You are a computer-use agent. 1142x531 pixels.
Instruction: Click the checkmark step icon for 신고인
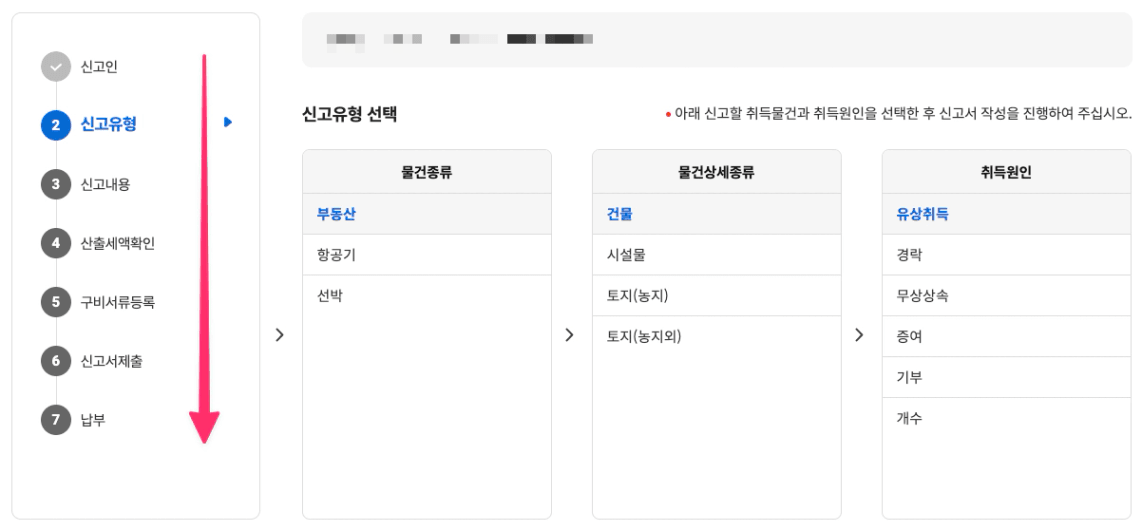tap(56, 67)
